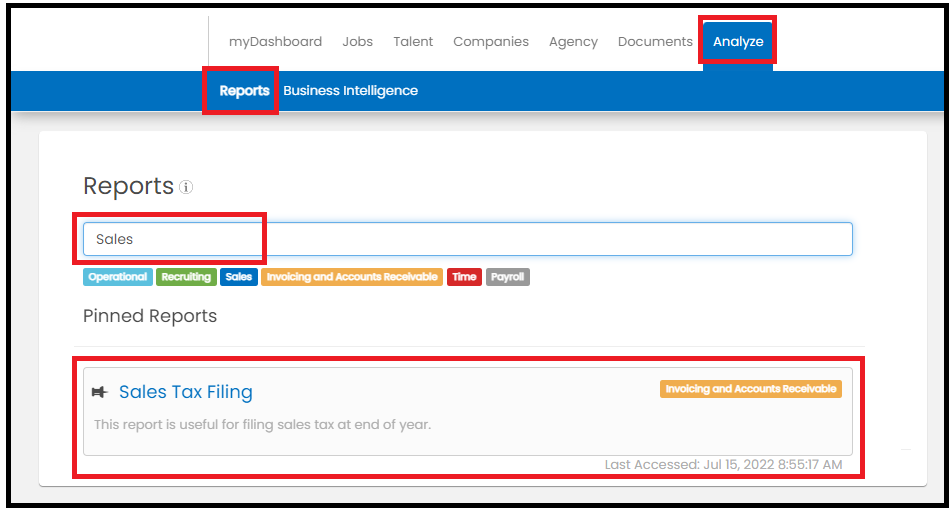Go to the Jobs menu

(x=357, y=42)
